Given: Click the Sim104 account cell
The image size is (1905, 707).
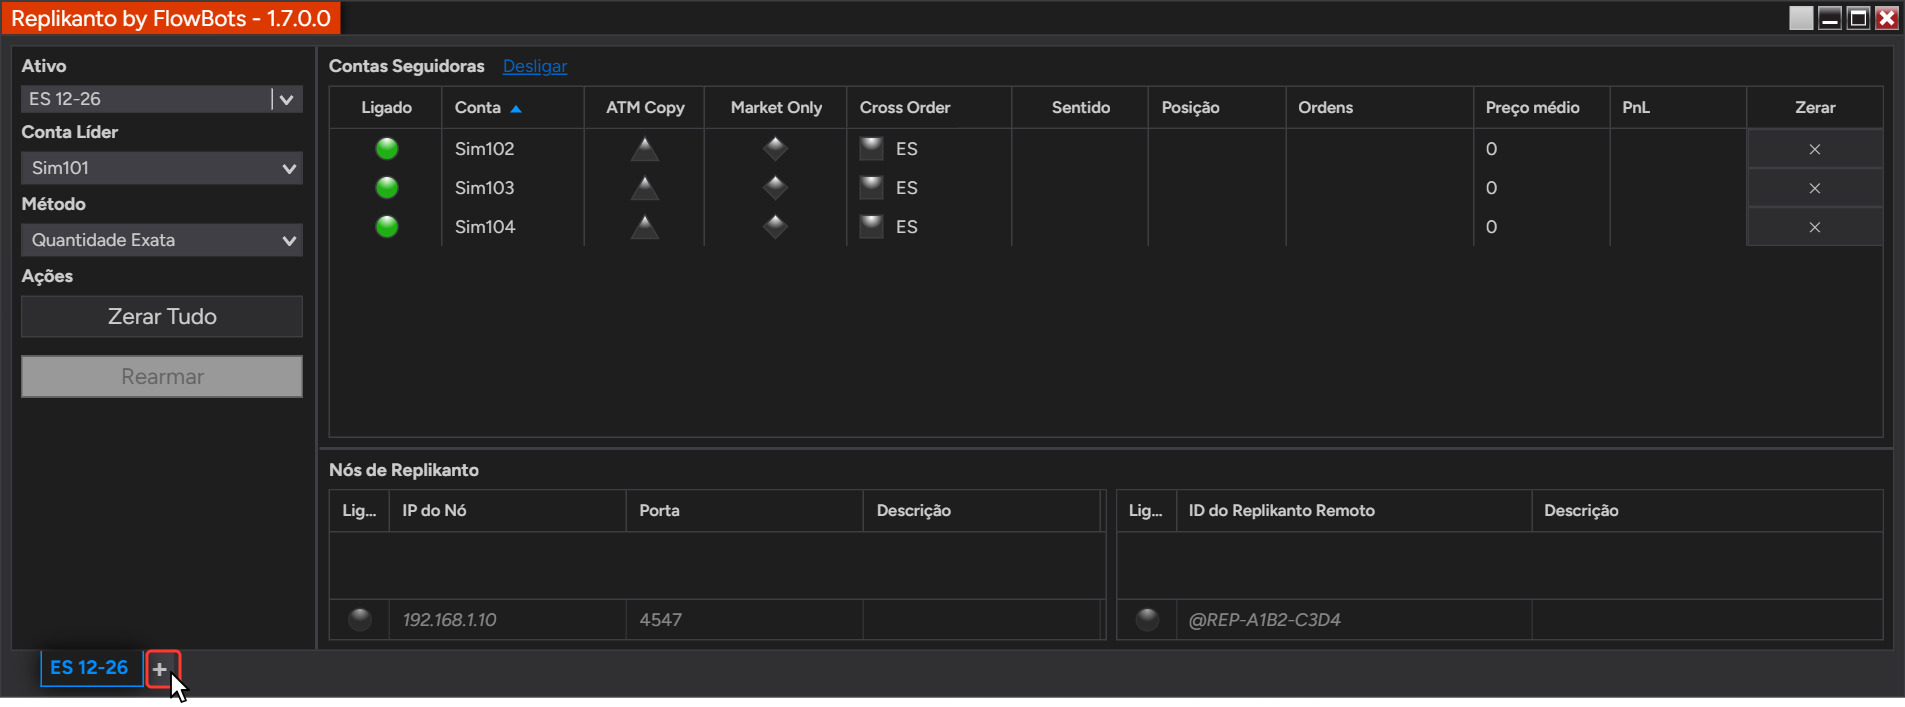Looking at the screenshot, I should 513,227.
